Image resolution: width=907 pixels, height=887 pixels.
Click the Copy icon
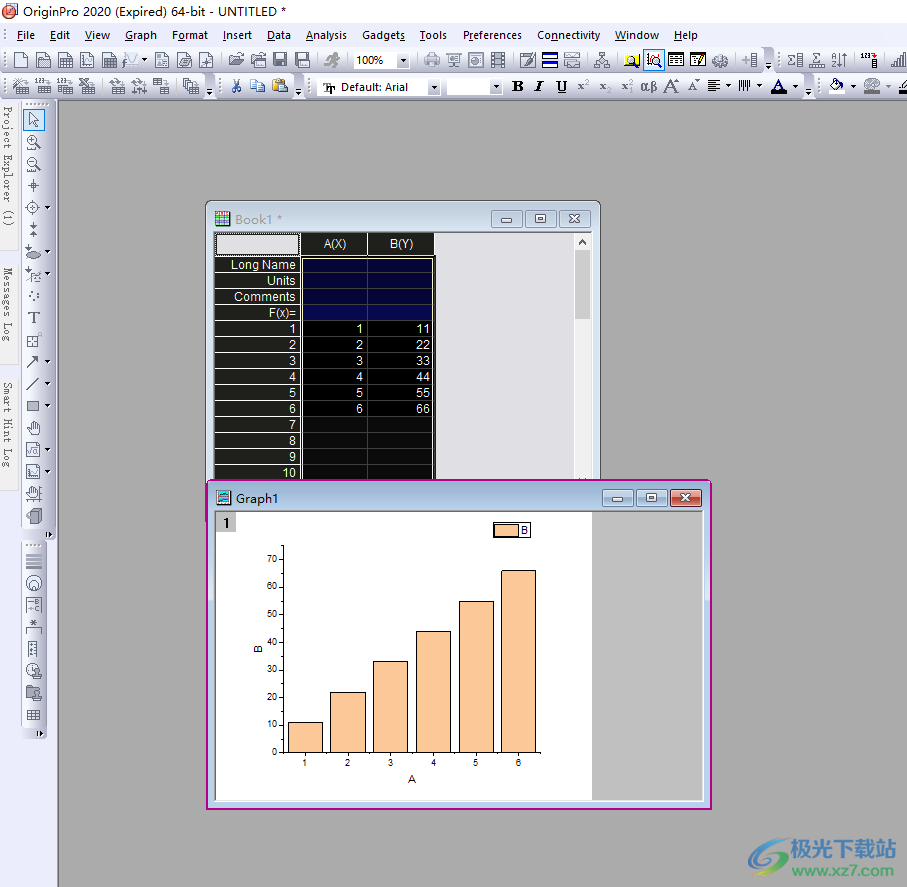257,87
